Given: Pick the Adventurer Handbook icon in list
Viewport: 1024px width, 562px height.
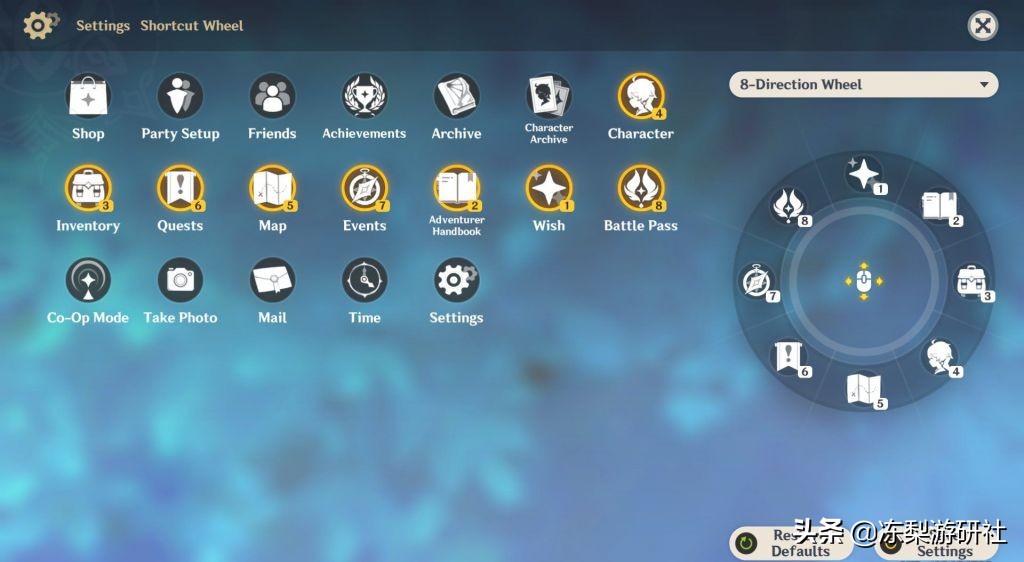Looking at the screenshot, I should [x=456, y=189].
